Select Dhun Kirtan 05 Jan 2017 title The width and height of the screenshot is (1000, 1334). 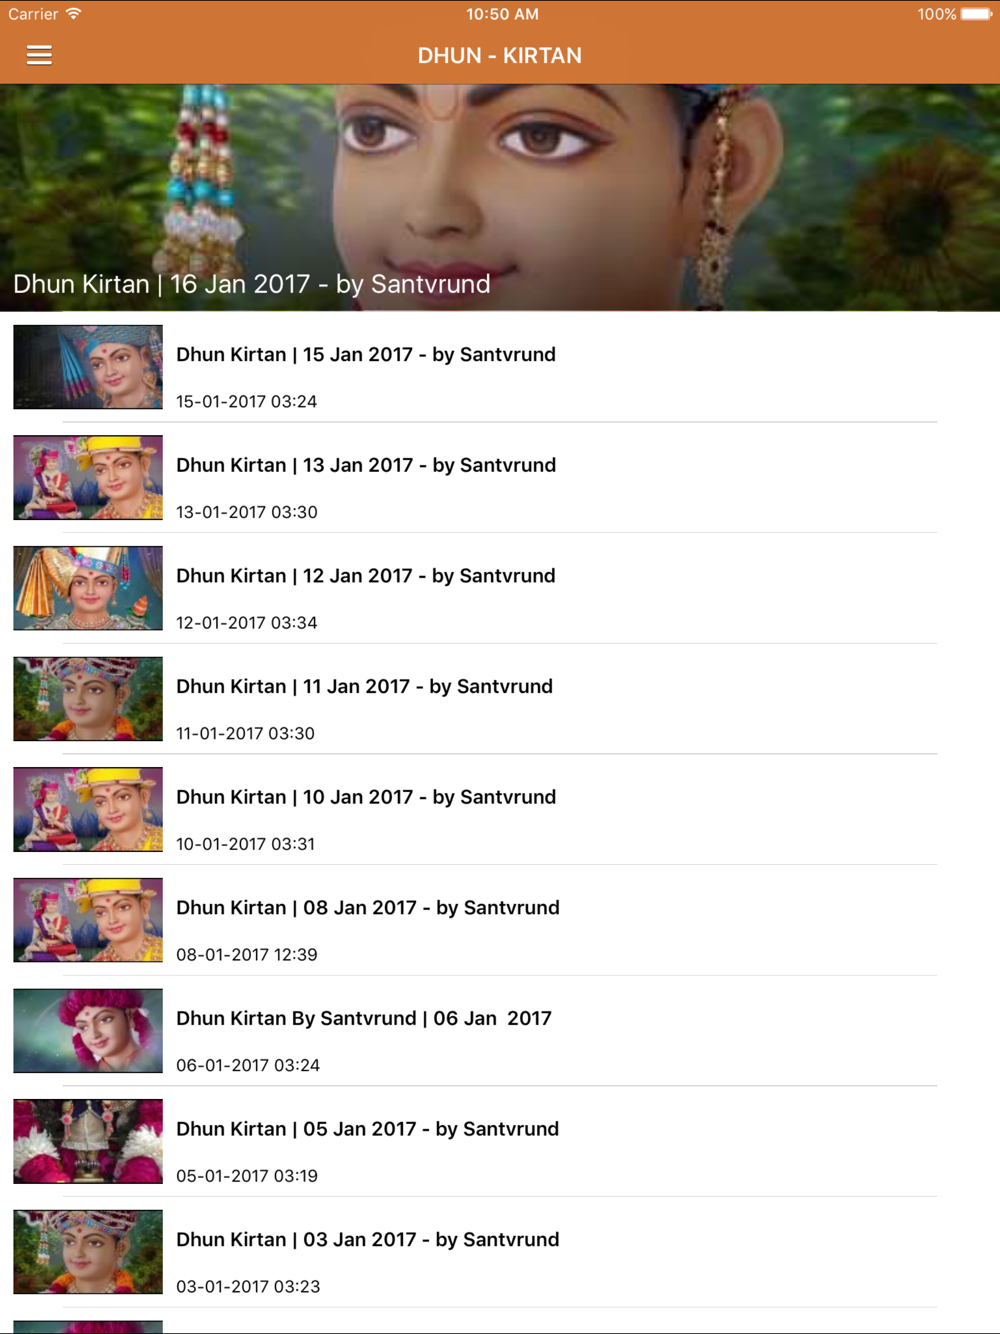click(367, 1129)
